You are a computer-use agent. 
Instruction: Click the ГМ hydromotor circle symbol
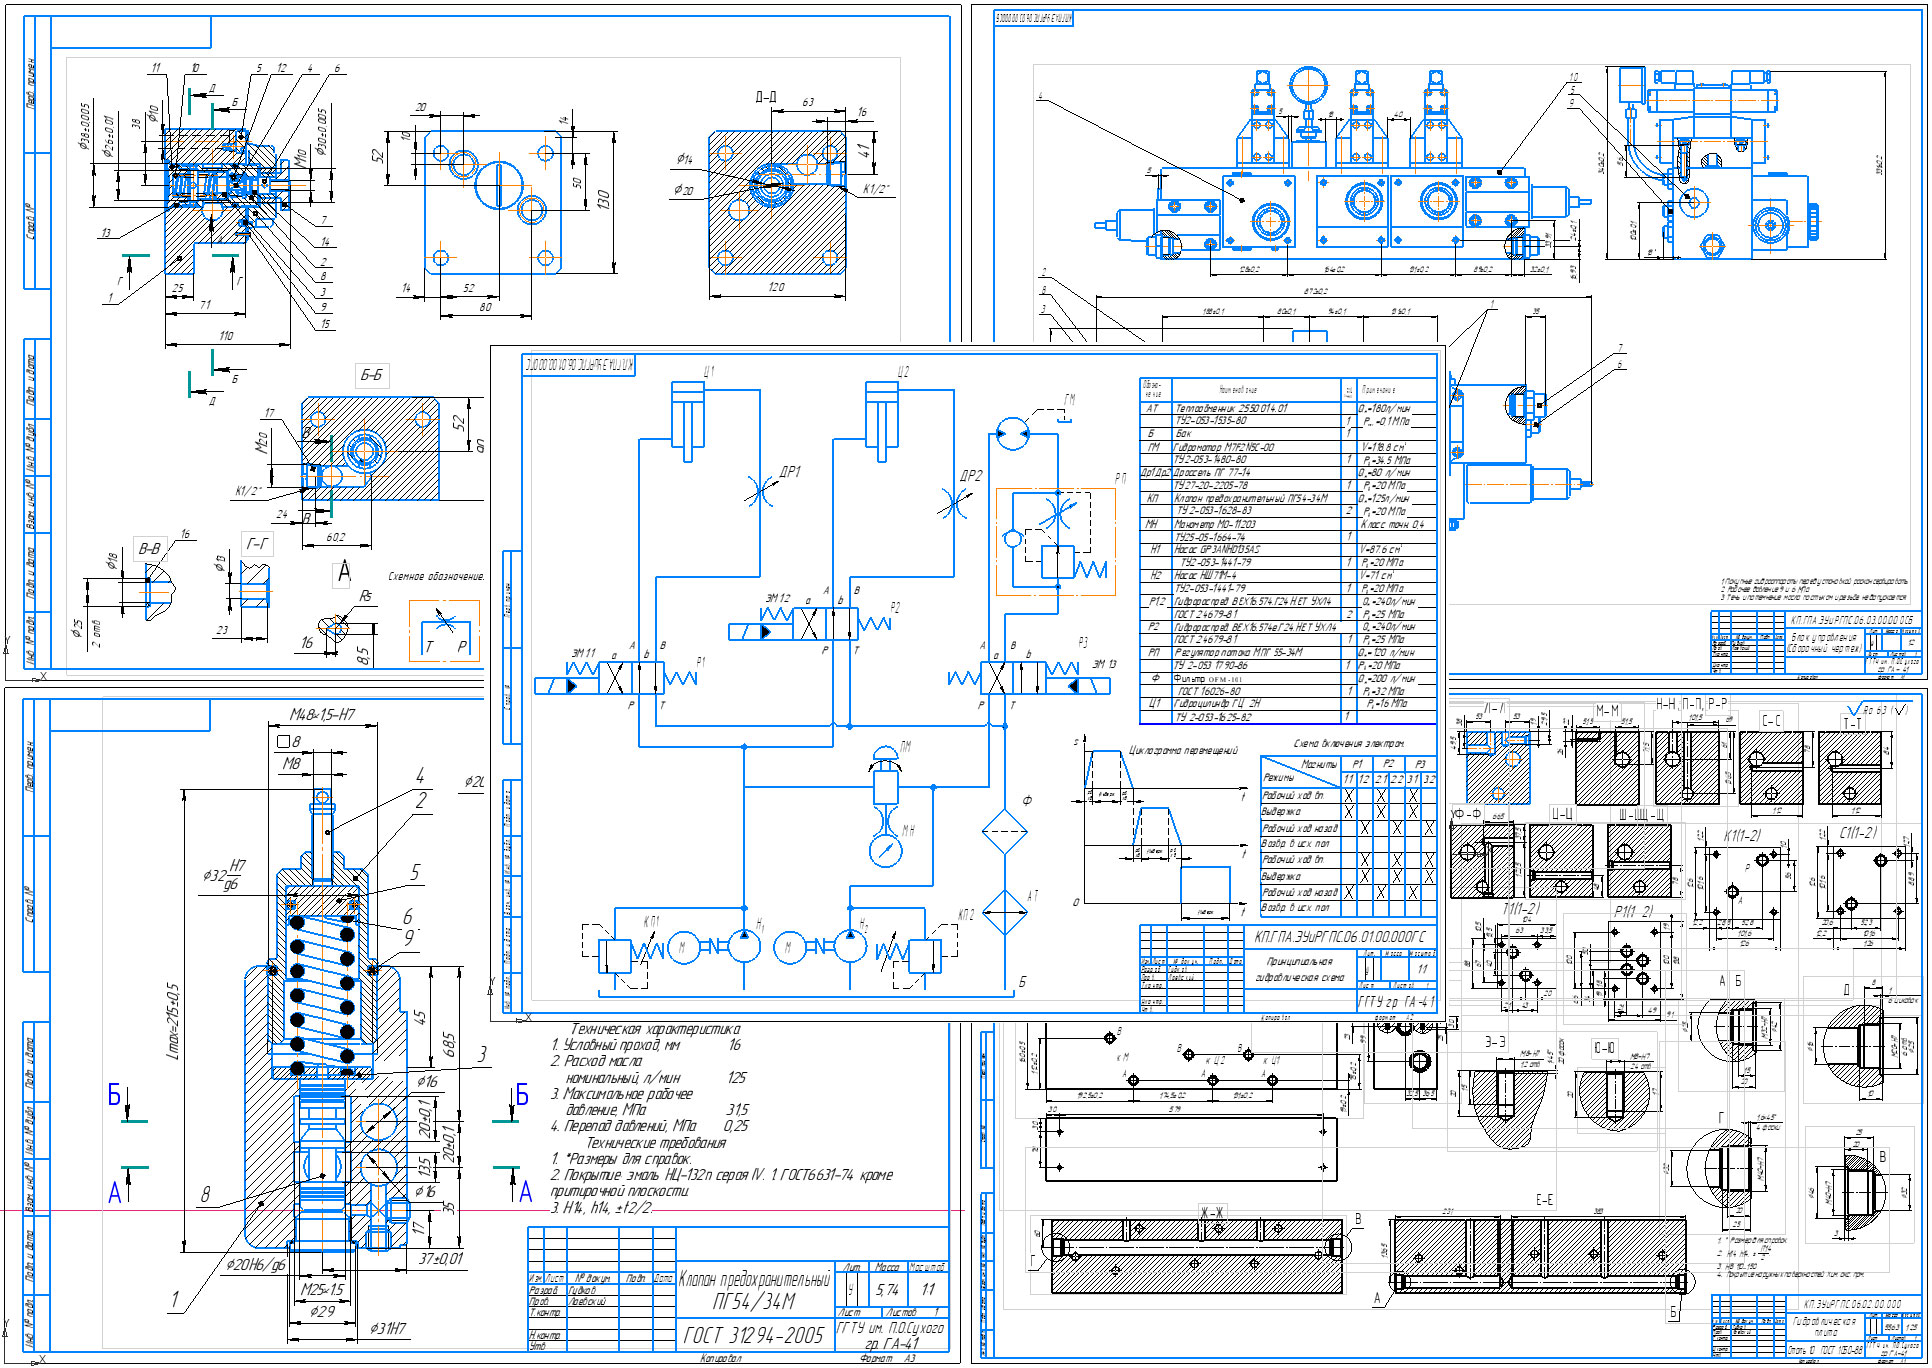tap(1013, 434)
